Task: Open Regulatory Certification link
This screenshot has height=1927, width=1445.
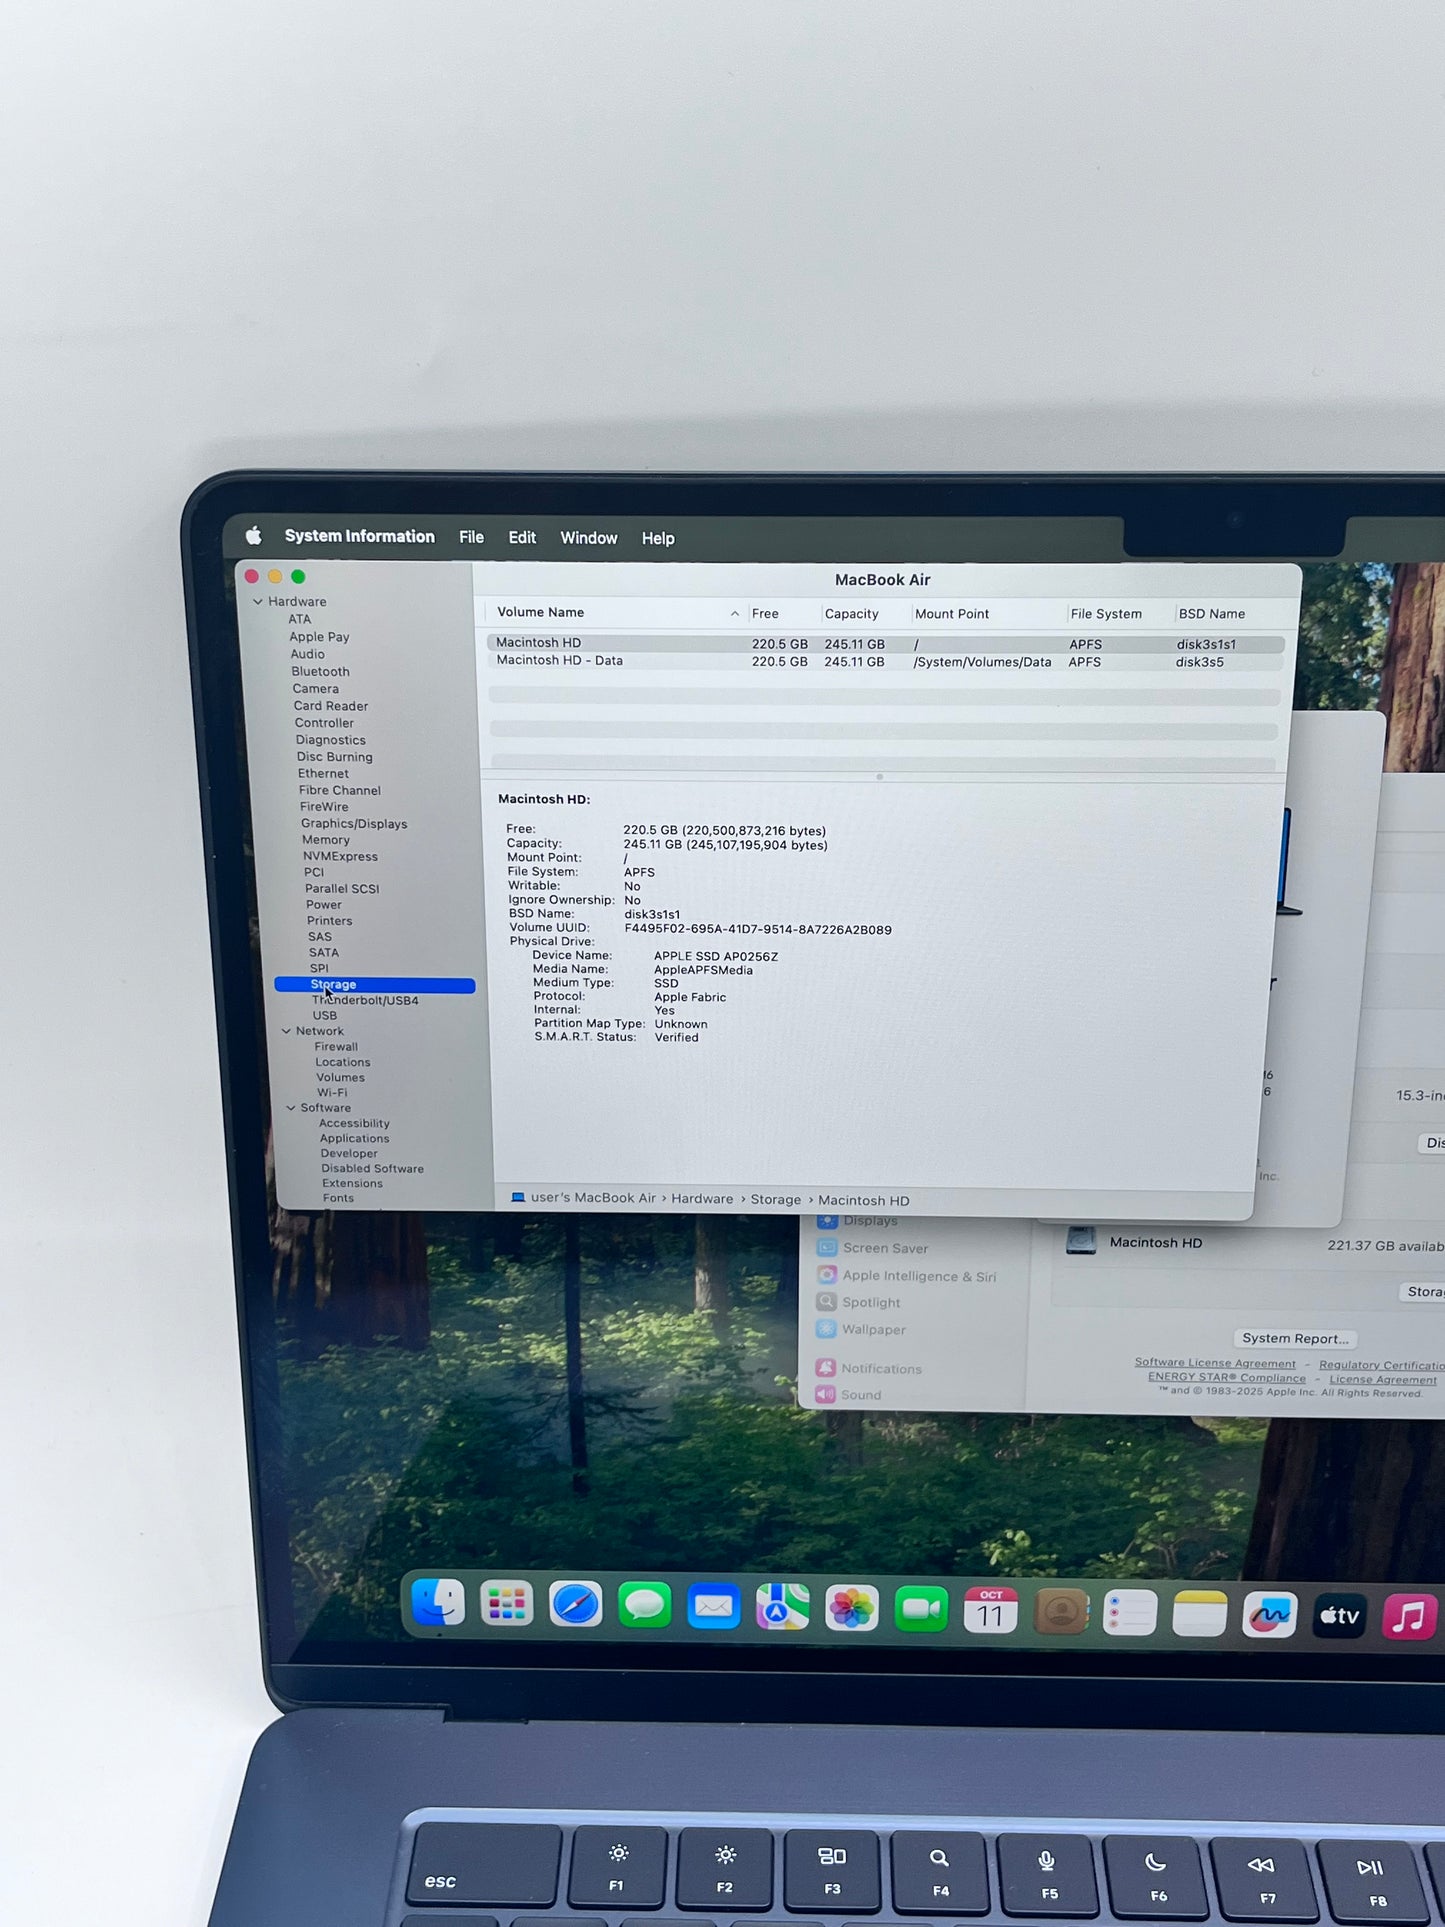Action: (x=1382, y=1365)
